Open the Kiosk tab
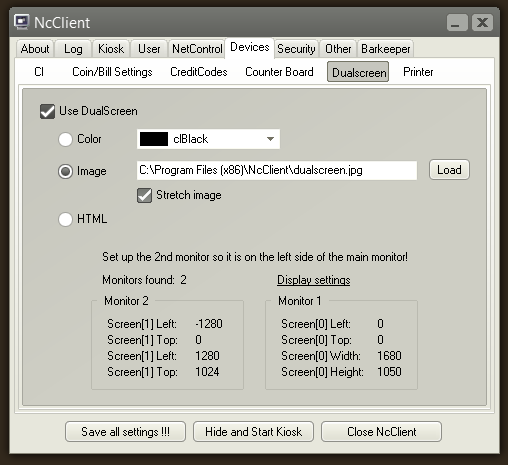Image resolution: width=508 pixels, height=465 pixels. pos(111,49)
